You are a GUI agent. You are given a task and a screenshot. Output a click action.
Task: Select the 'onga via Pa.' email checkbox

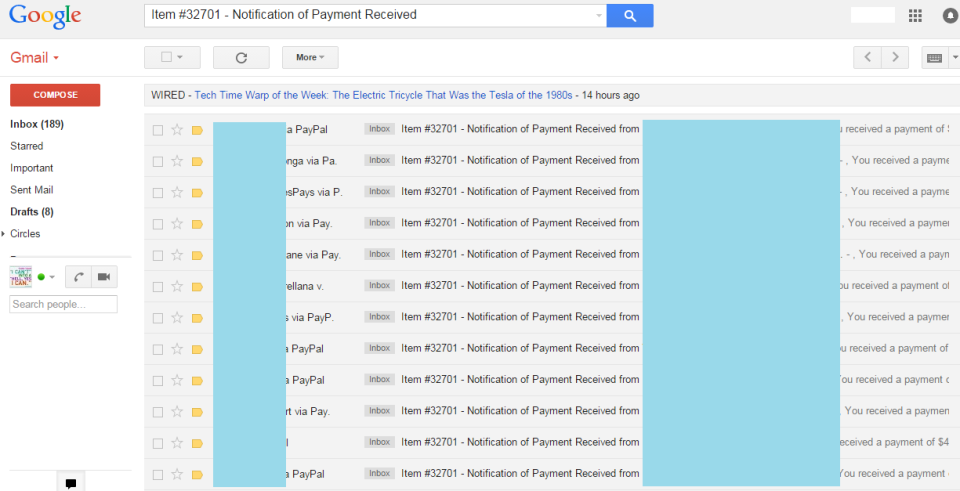coord(158,162)
